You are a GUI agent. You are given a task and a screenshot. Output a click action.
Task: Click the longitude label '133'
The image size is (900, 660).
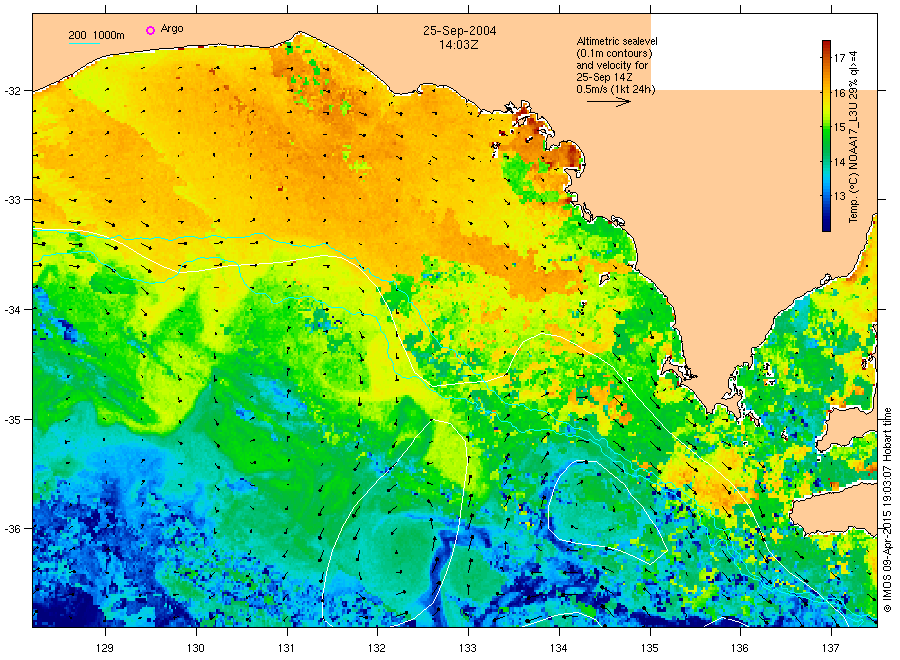(x=468, y=648)
